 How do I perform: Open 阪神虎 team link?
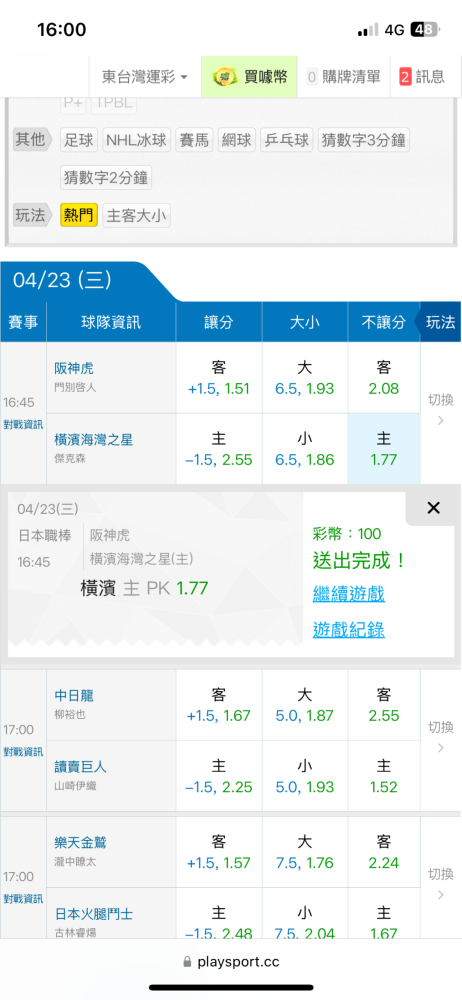click(74, 368)
